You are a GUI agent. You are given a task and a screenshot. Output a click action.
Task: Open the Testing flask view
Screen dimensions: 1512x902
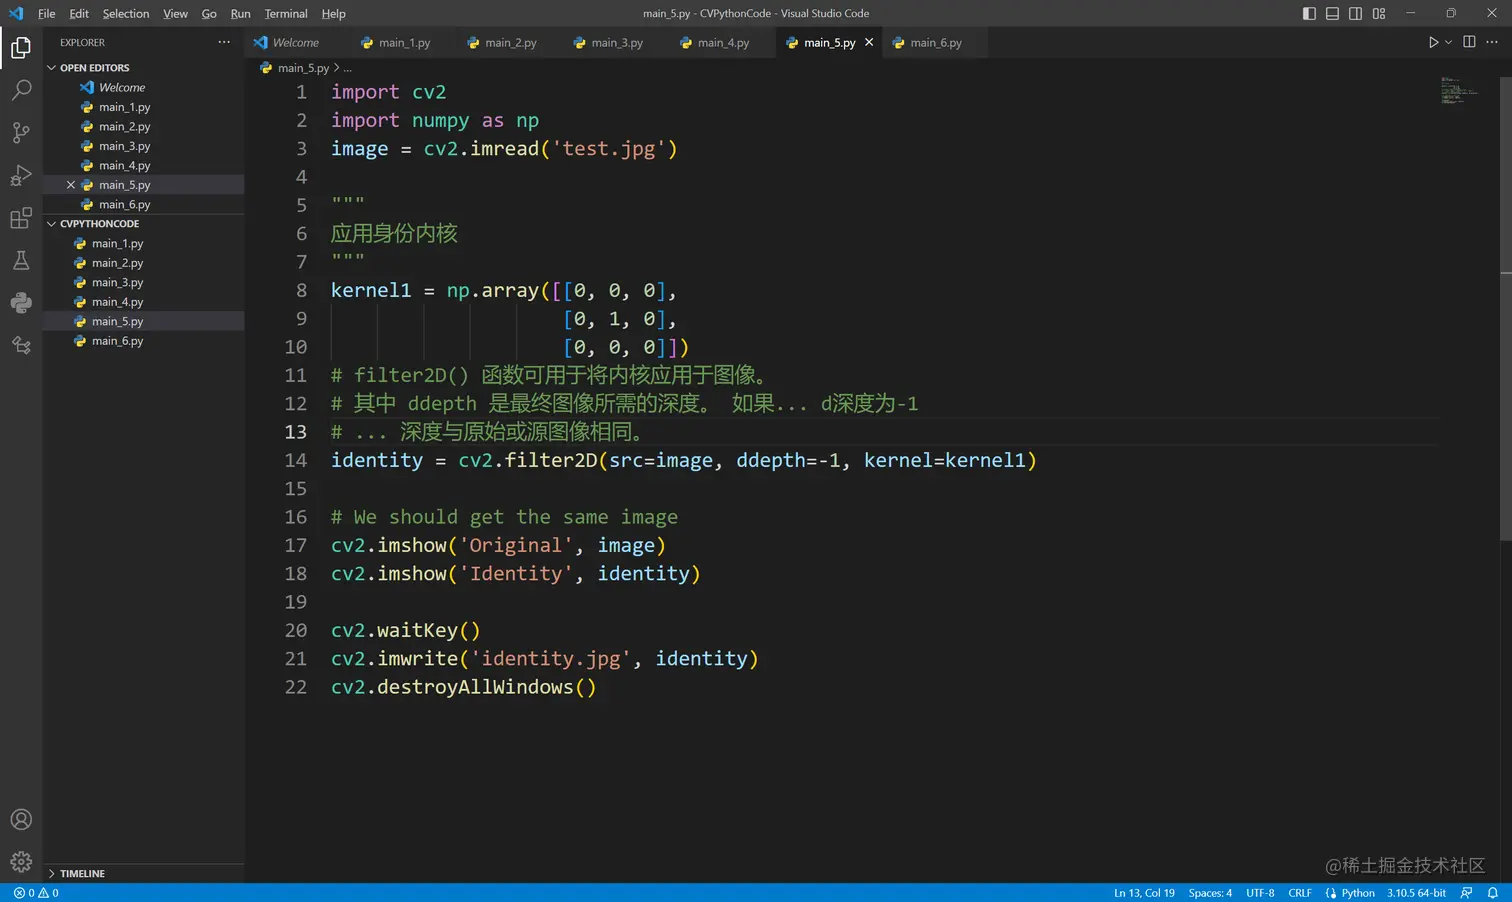click(21, 260)
